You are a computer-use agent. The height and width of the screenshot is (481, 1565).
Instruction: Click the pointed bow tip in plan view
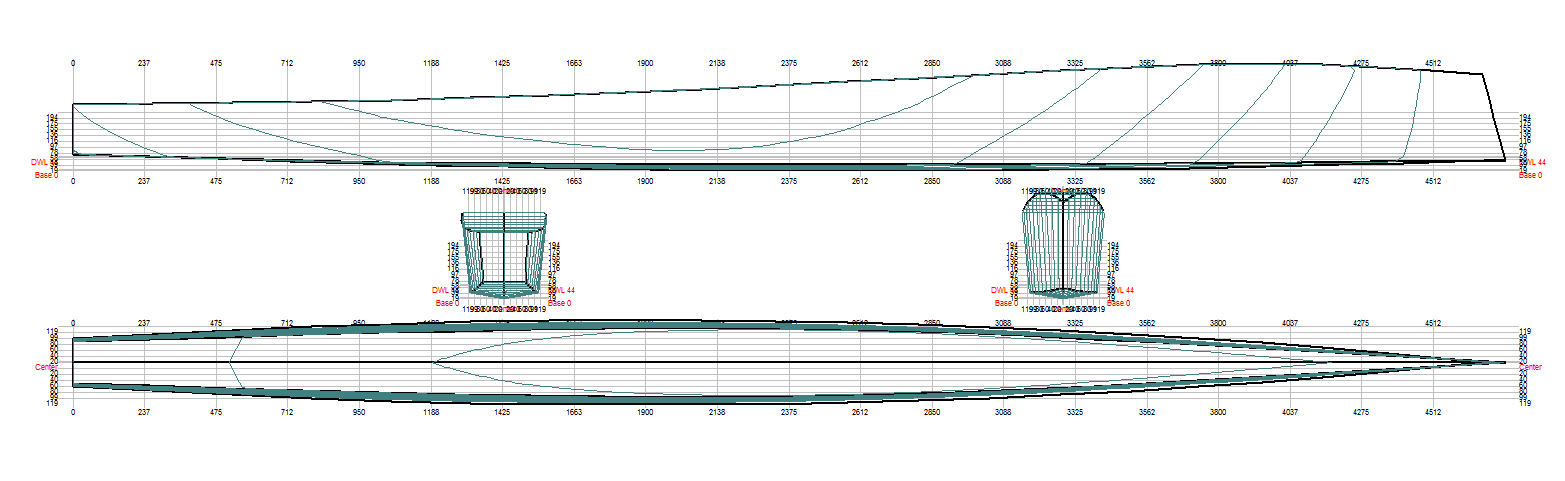coord(1504,362)
